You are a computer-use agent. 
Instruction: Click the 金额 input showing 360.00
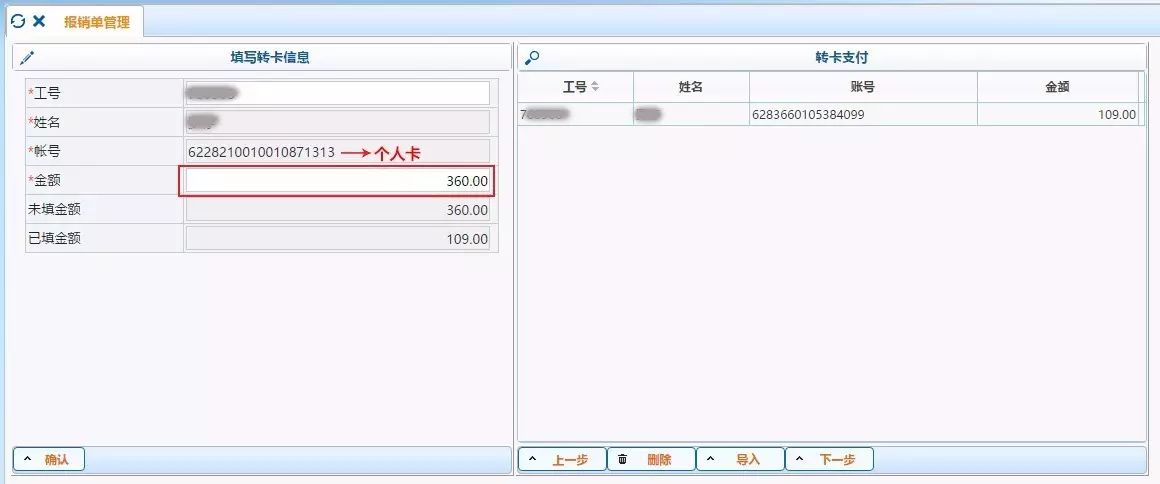click(x=337, y=181)
